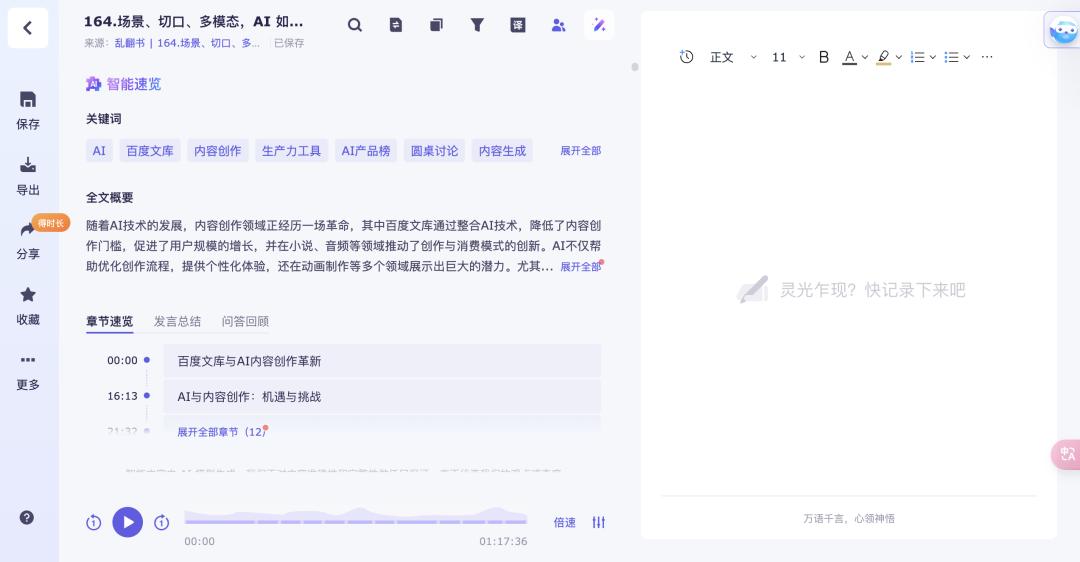Open the translate icon in header
Screen dimensions: 1080x562
click(x=518, y=25)
